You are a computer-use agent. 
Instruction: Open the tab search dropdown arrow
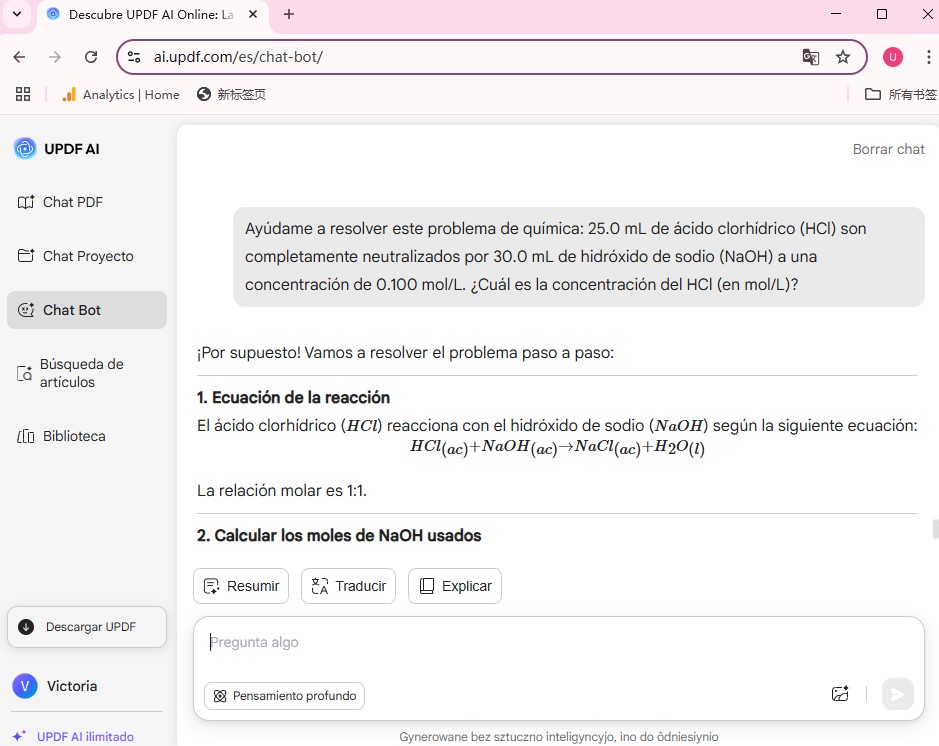pos(17,14)
